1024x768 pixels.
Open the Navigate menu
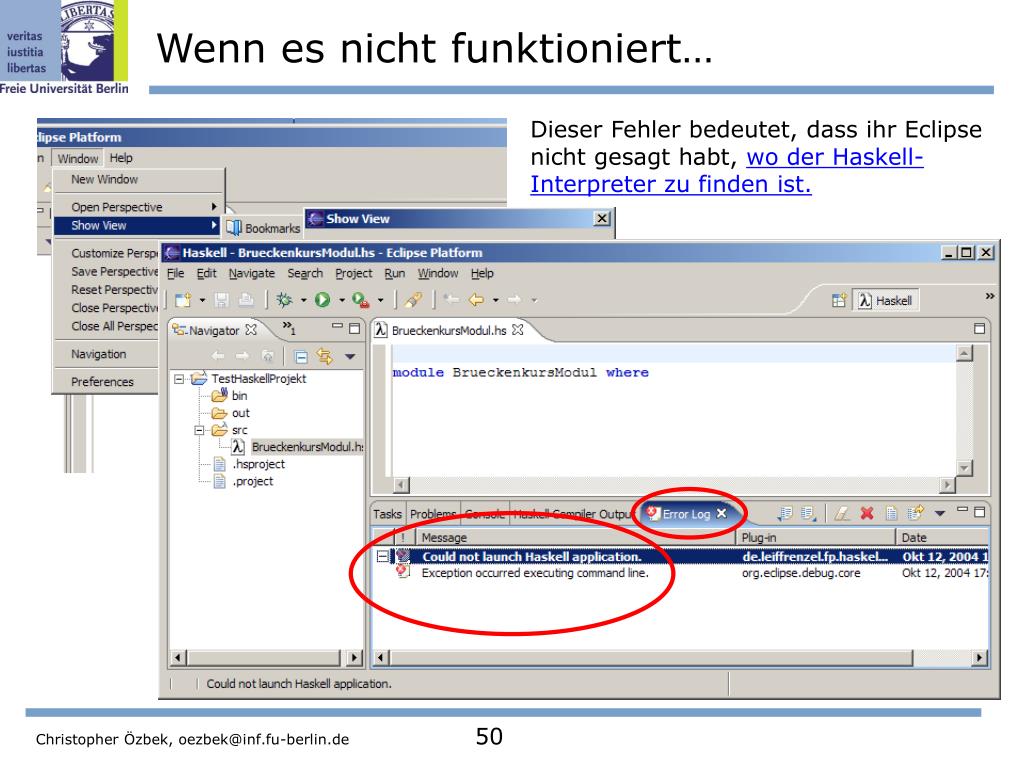(x=251, y=274)
